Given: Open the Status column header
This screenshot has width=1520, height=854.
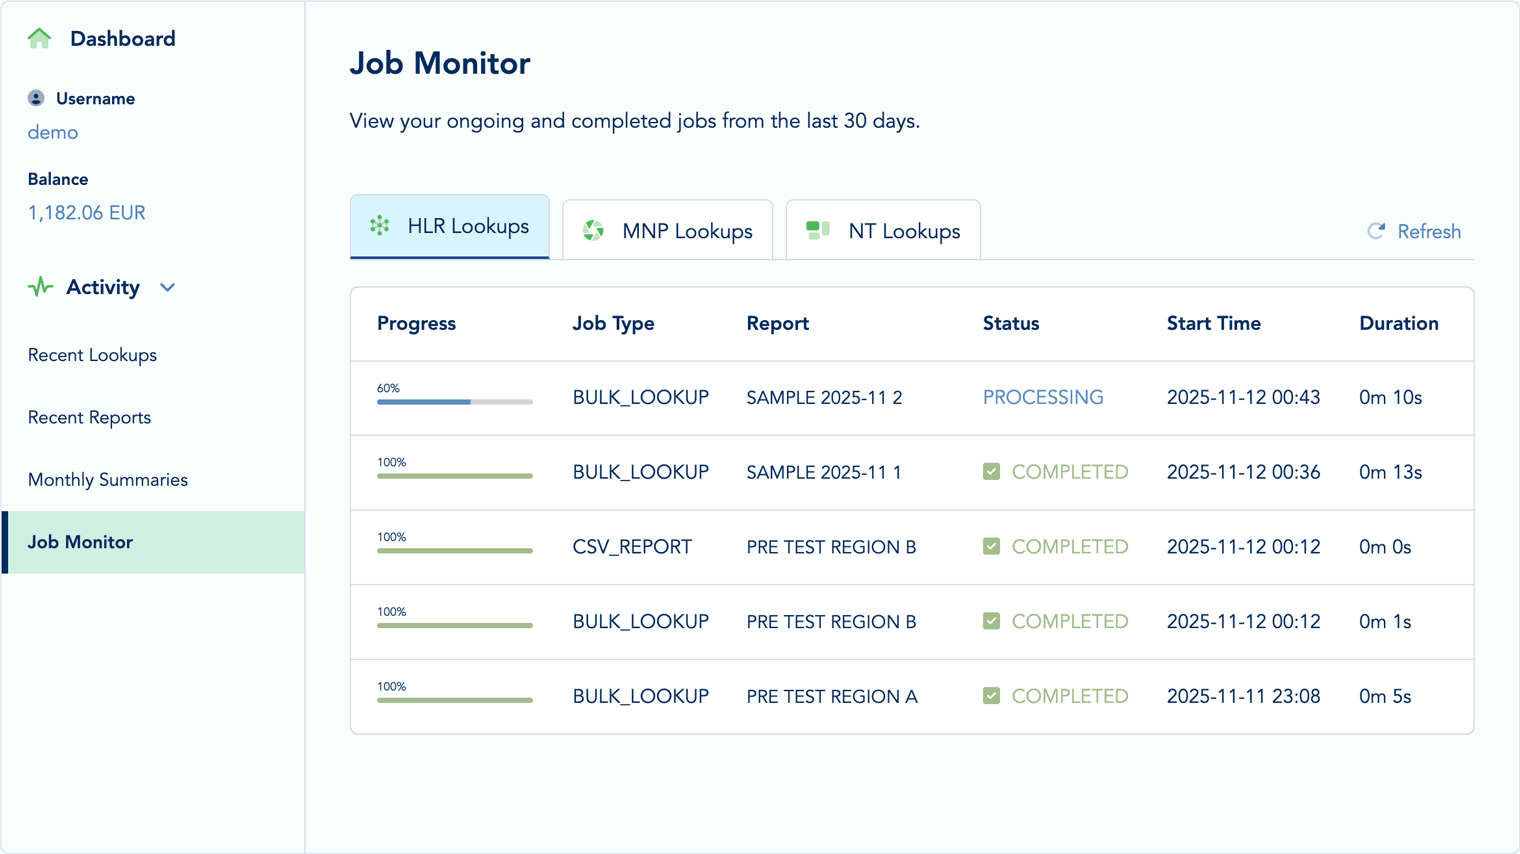Looking at the screenshot, I should click(x=1011, y=323).
